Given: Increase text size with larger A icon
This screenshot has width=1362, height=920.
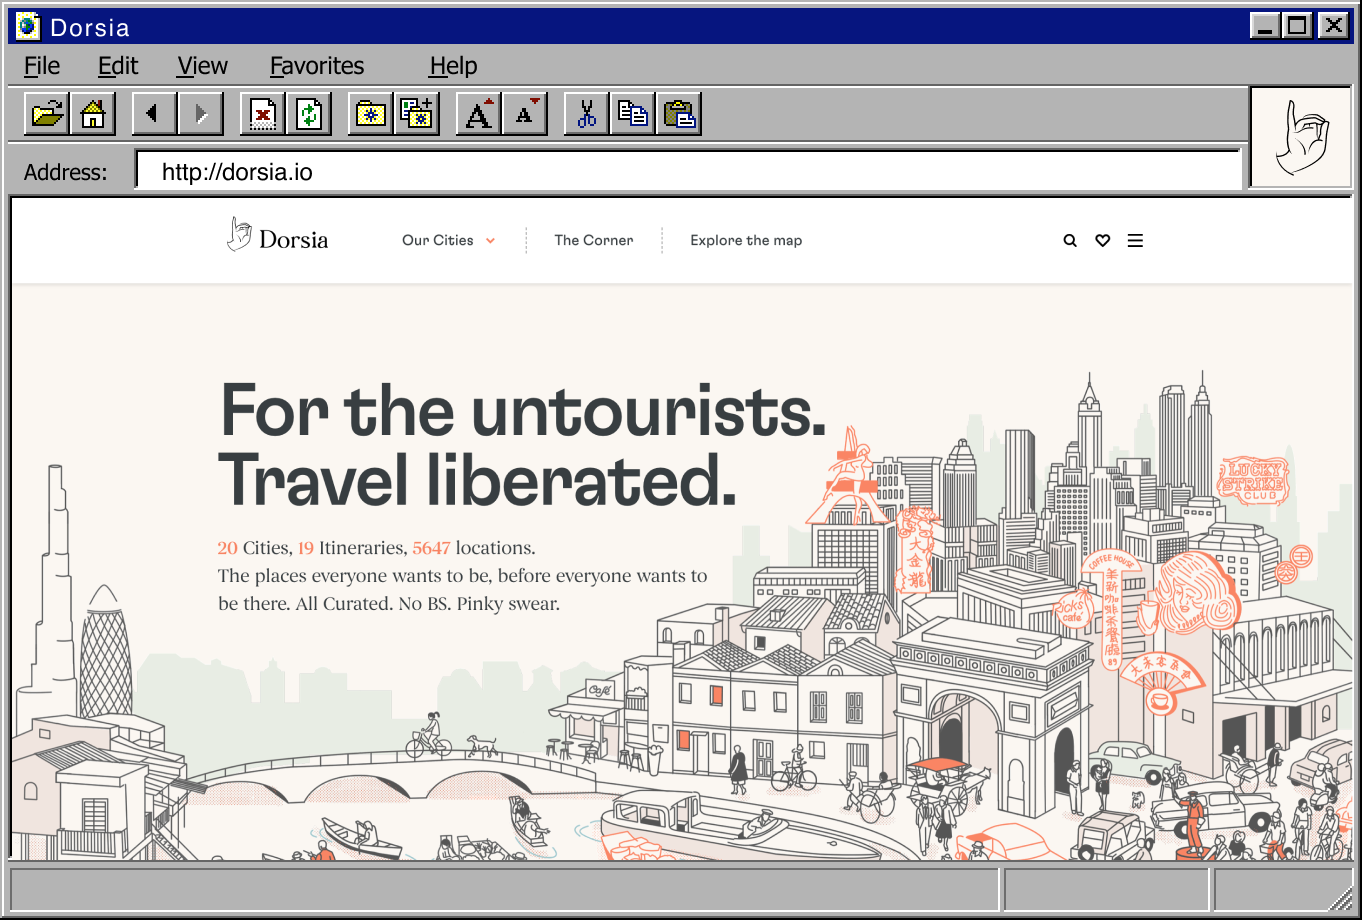Looking at the screenshot, I should coord(479,114).
